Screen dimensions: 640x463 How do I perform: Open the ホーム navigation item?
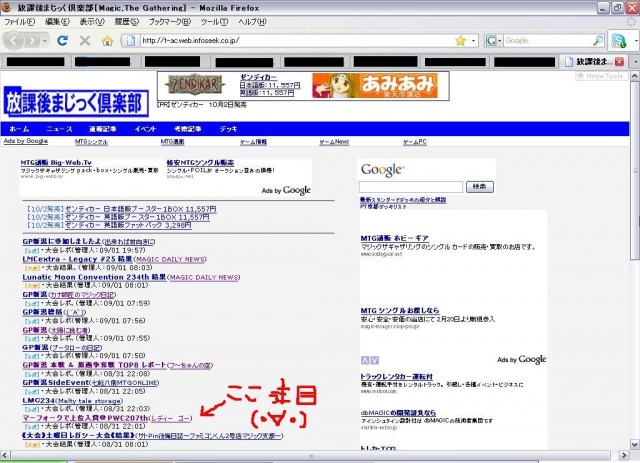[19, 129]
